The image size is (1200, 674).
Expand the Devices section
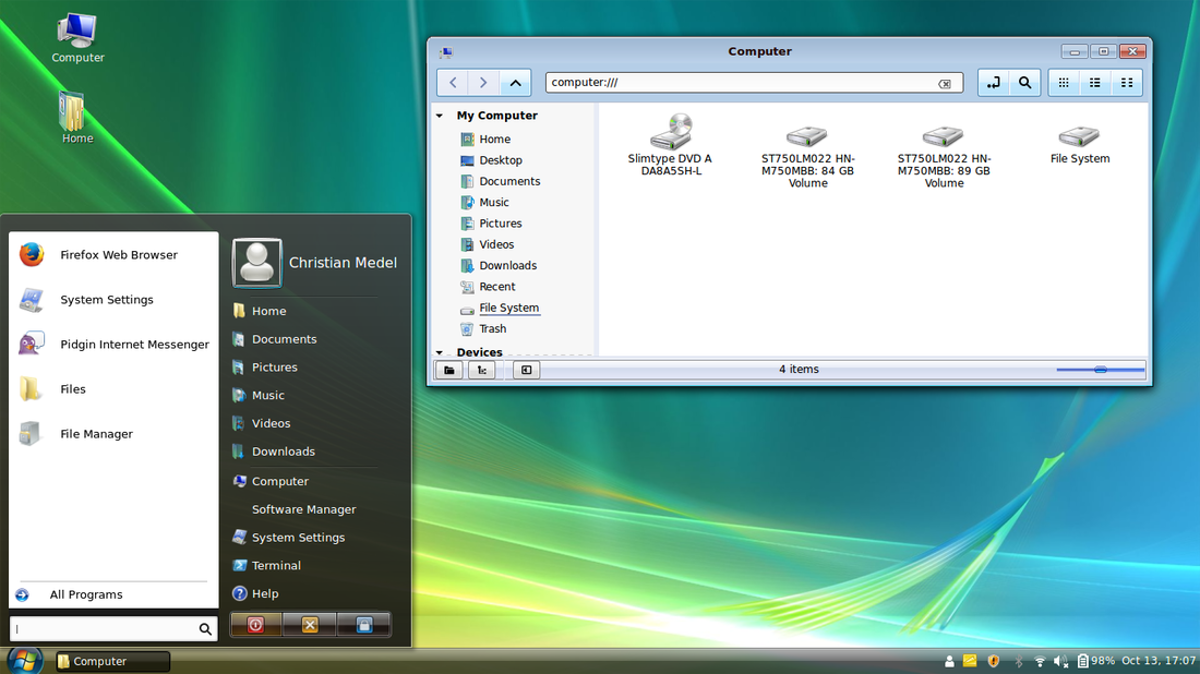(439, 352)
